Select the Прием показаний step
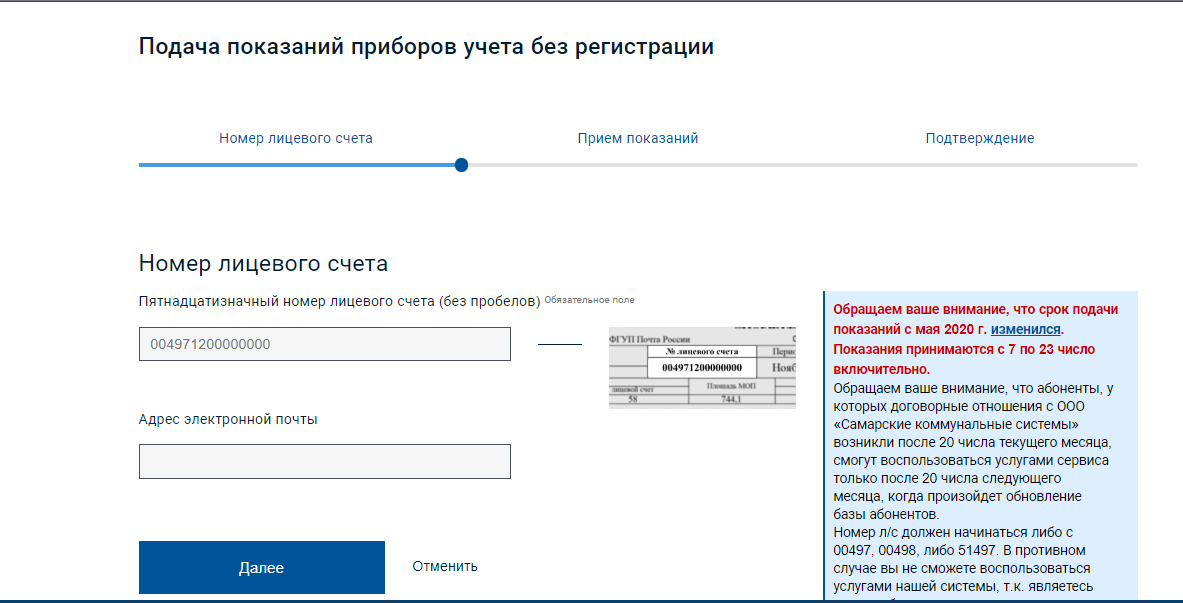The height and width of the screenshot is (603, 1183). pyautogui.click(x=638, y=139)
